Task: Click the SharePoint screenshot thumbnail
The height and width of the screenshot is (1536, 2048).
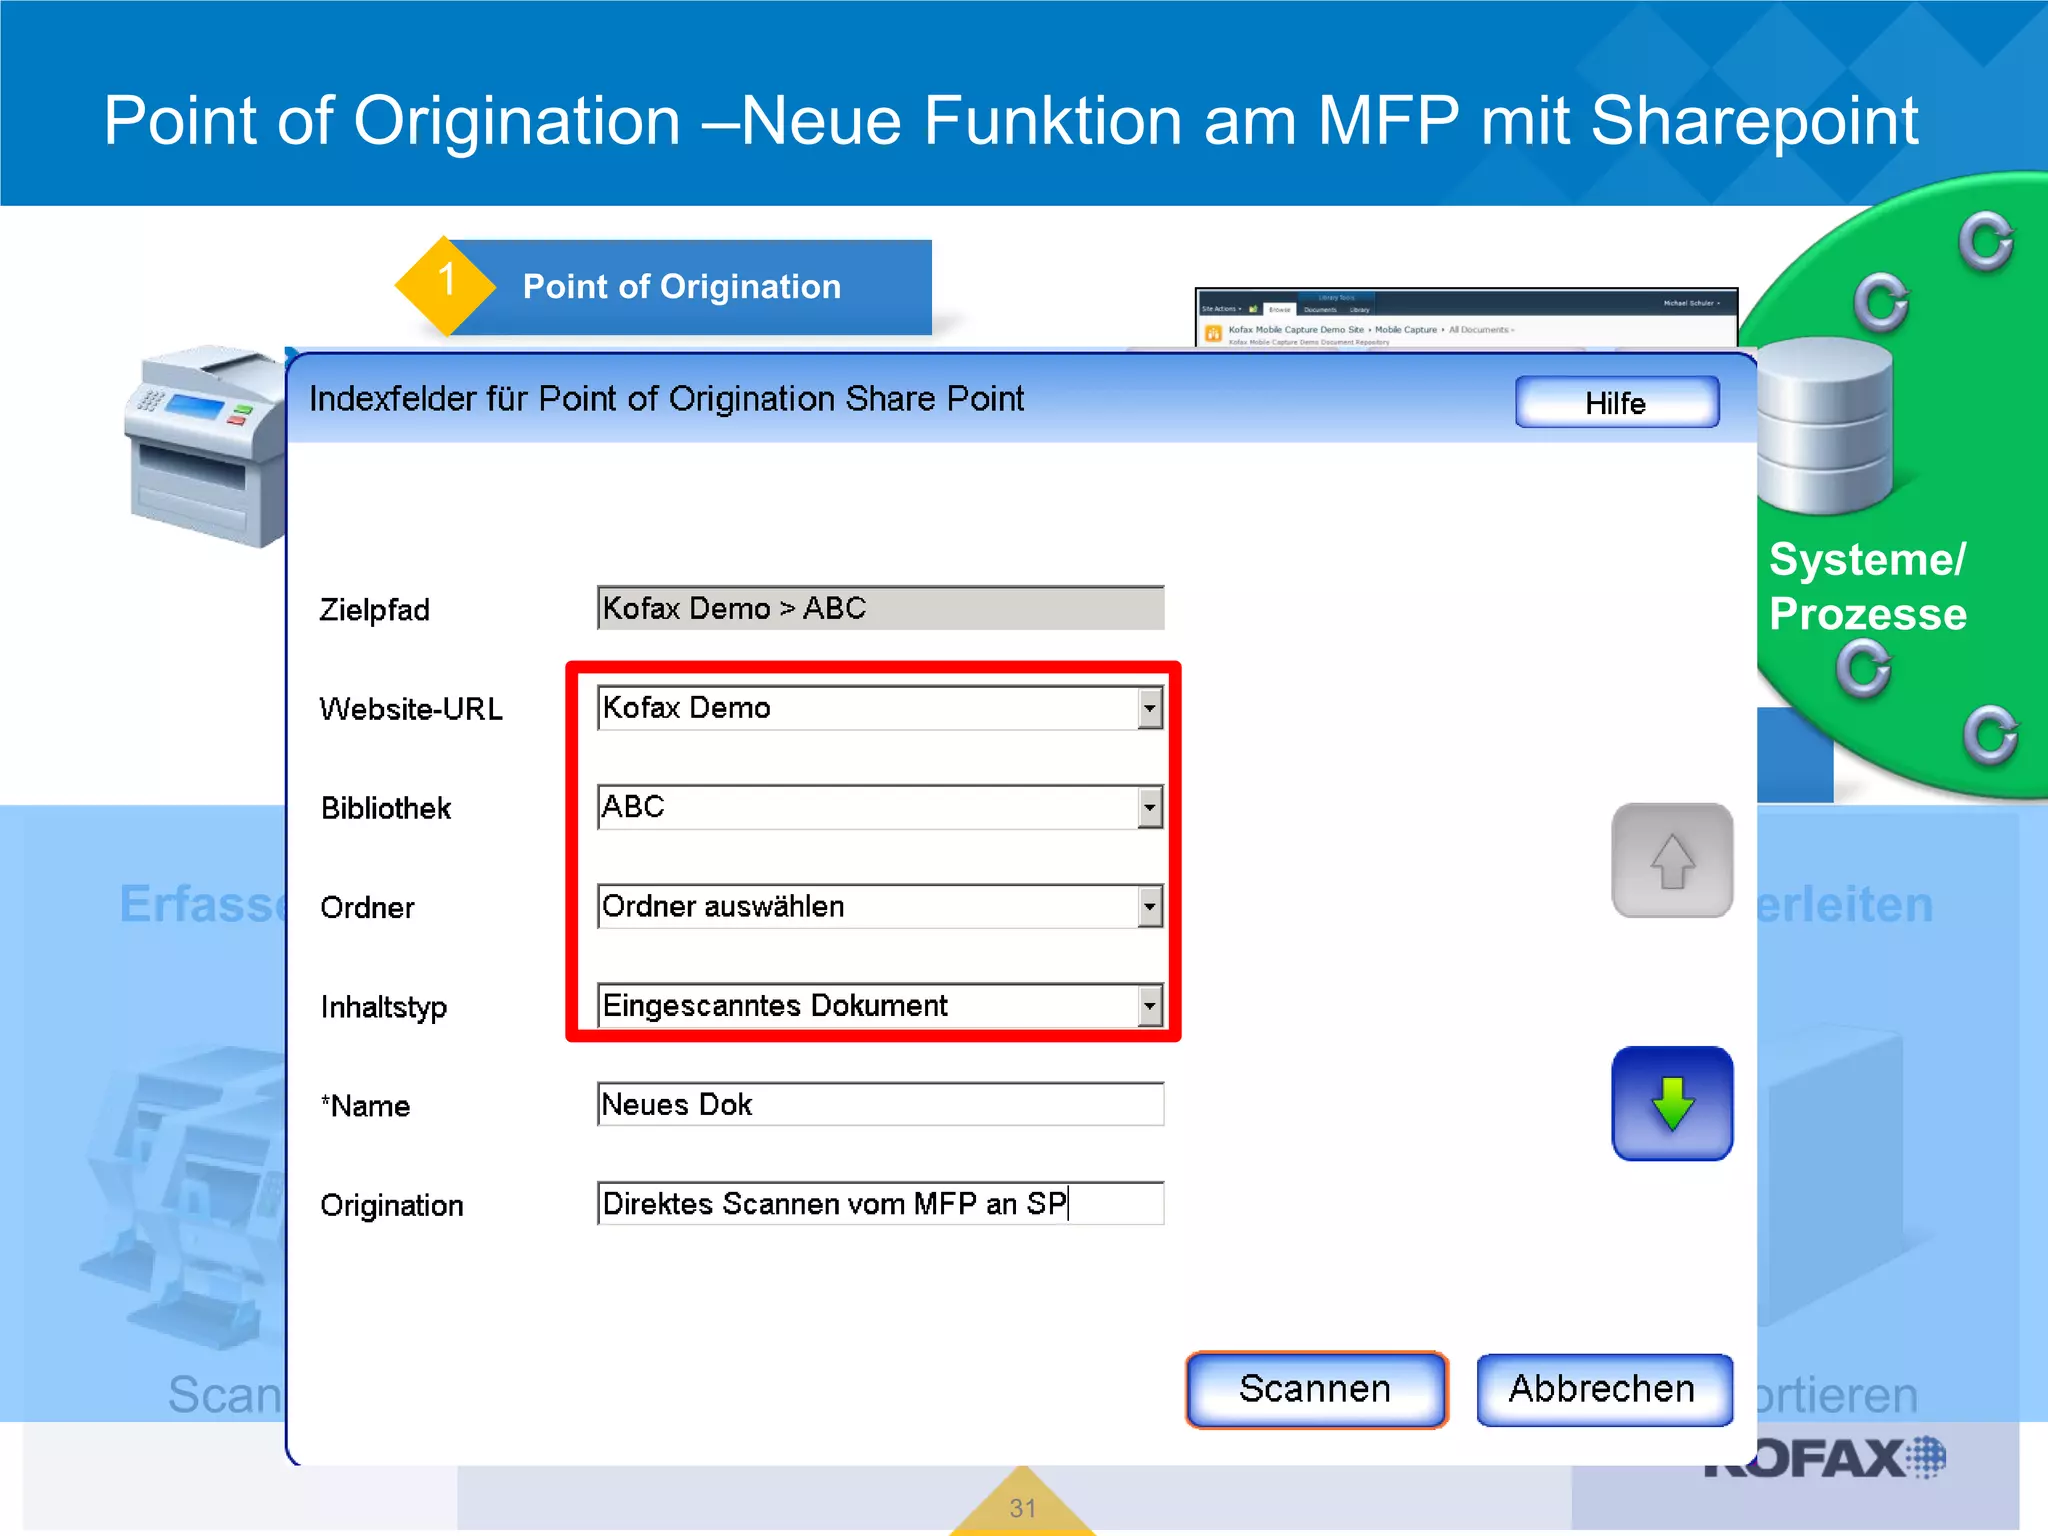Action: (x=1466, y=318)
